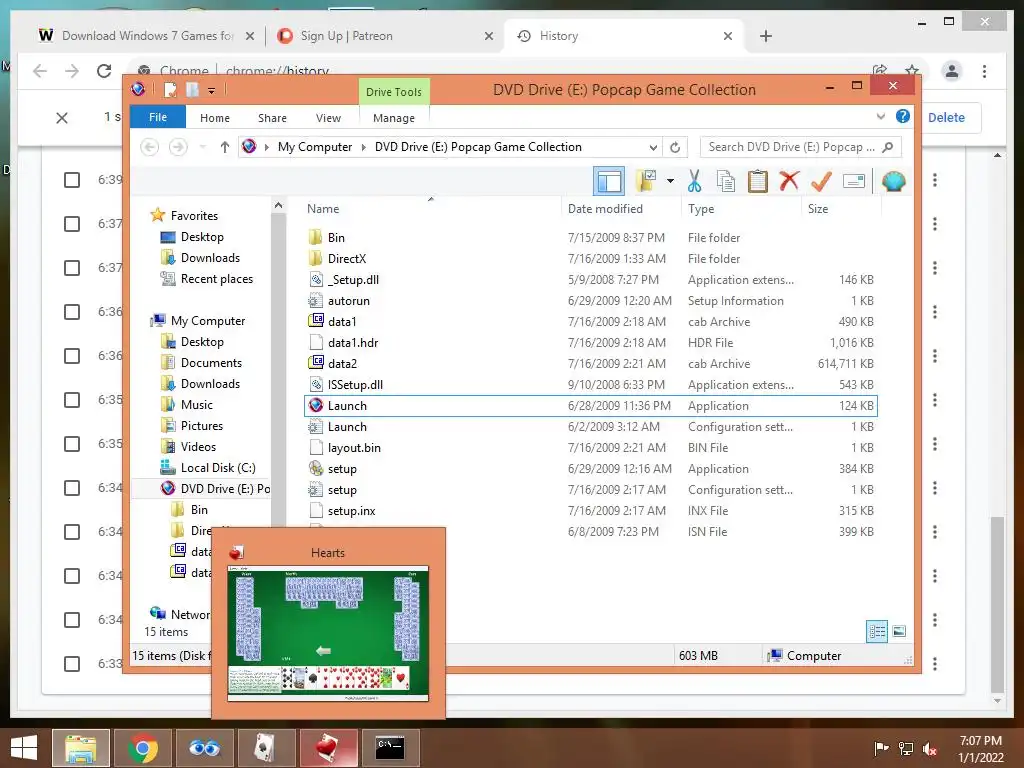Click the eyes application taskbar icon

coord(204,748)
